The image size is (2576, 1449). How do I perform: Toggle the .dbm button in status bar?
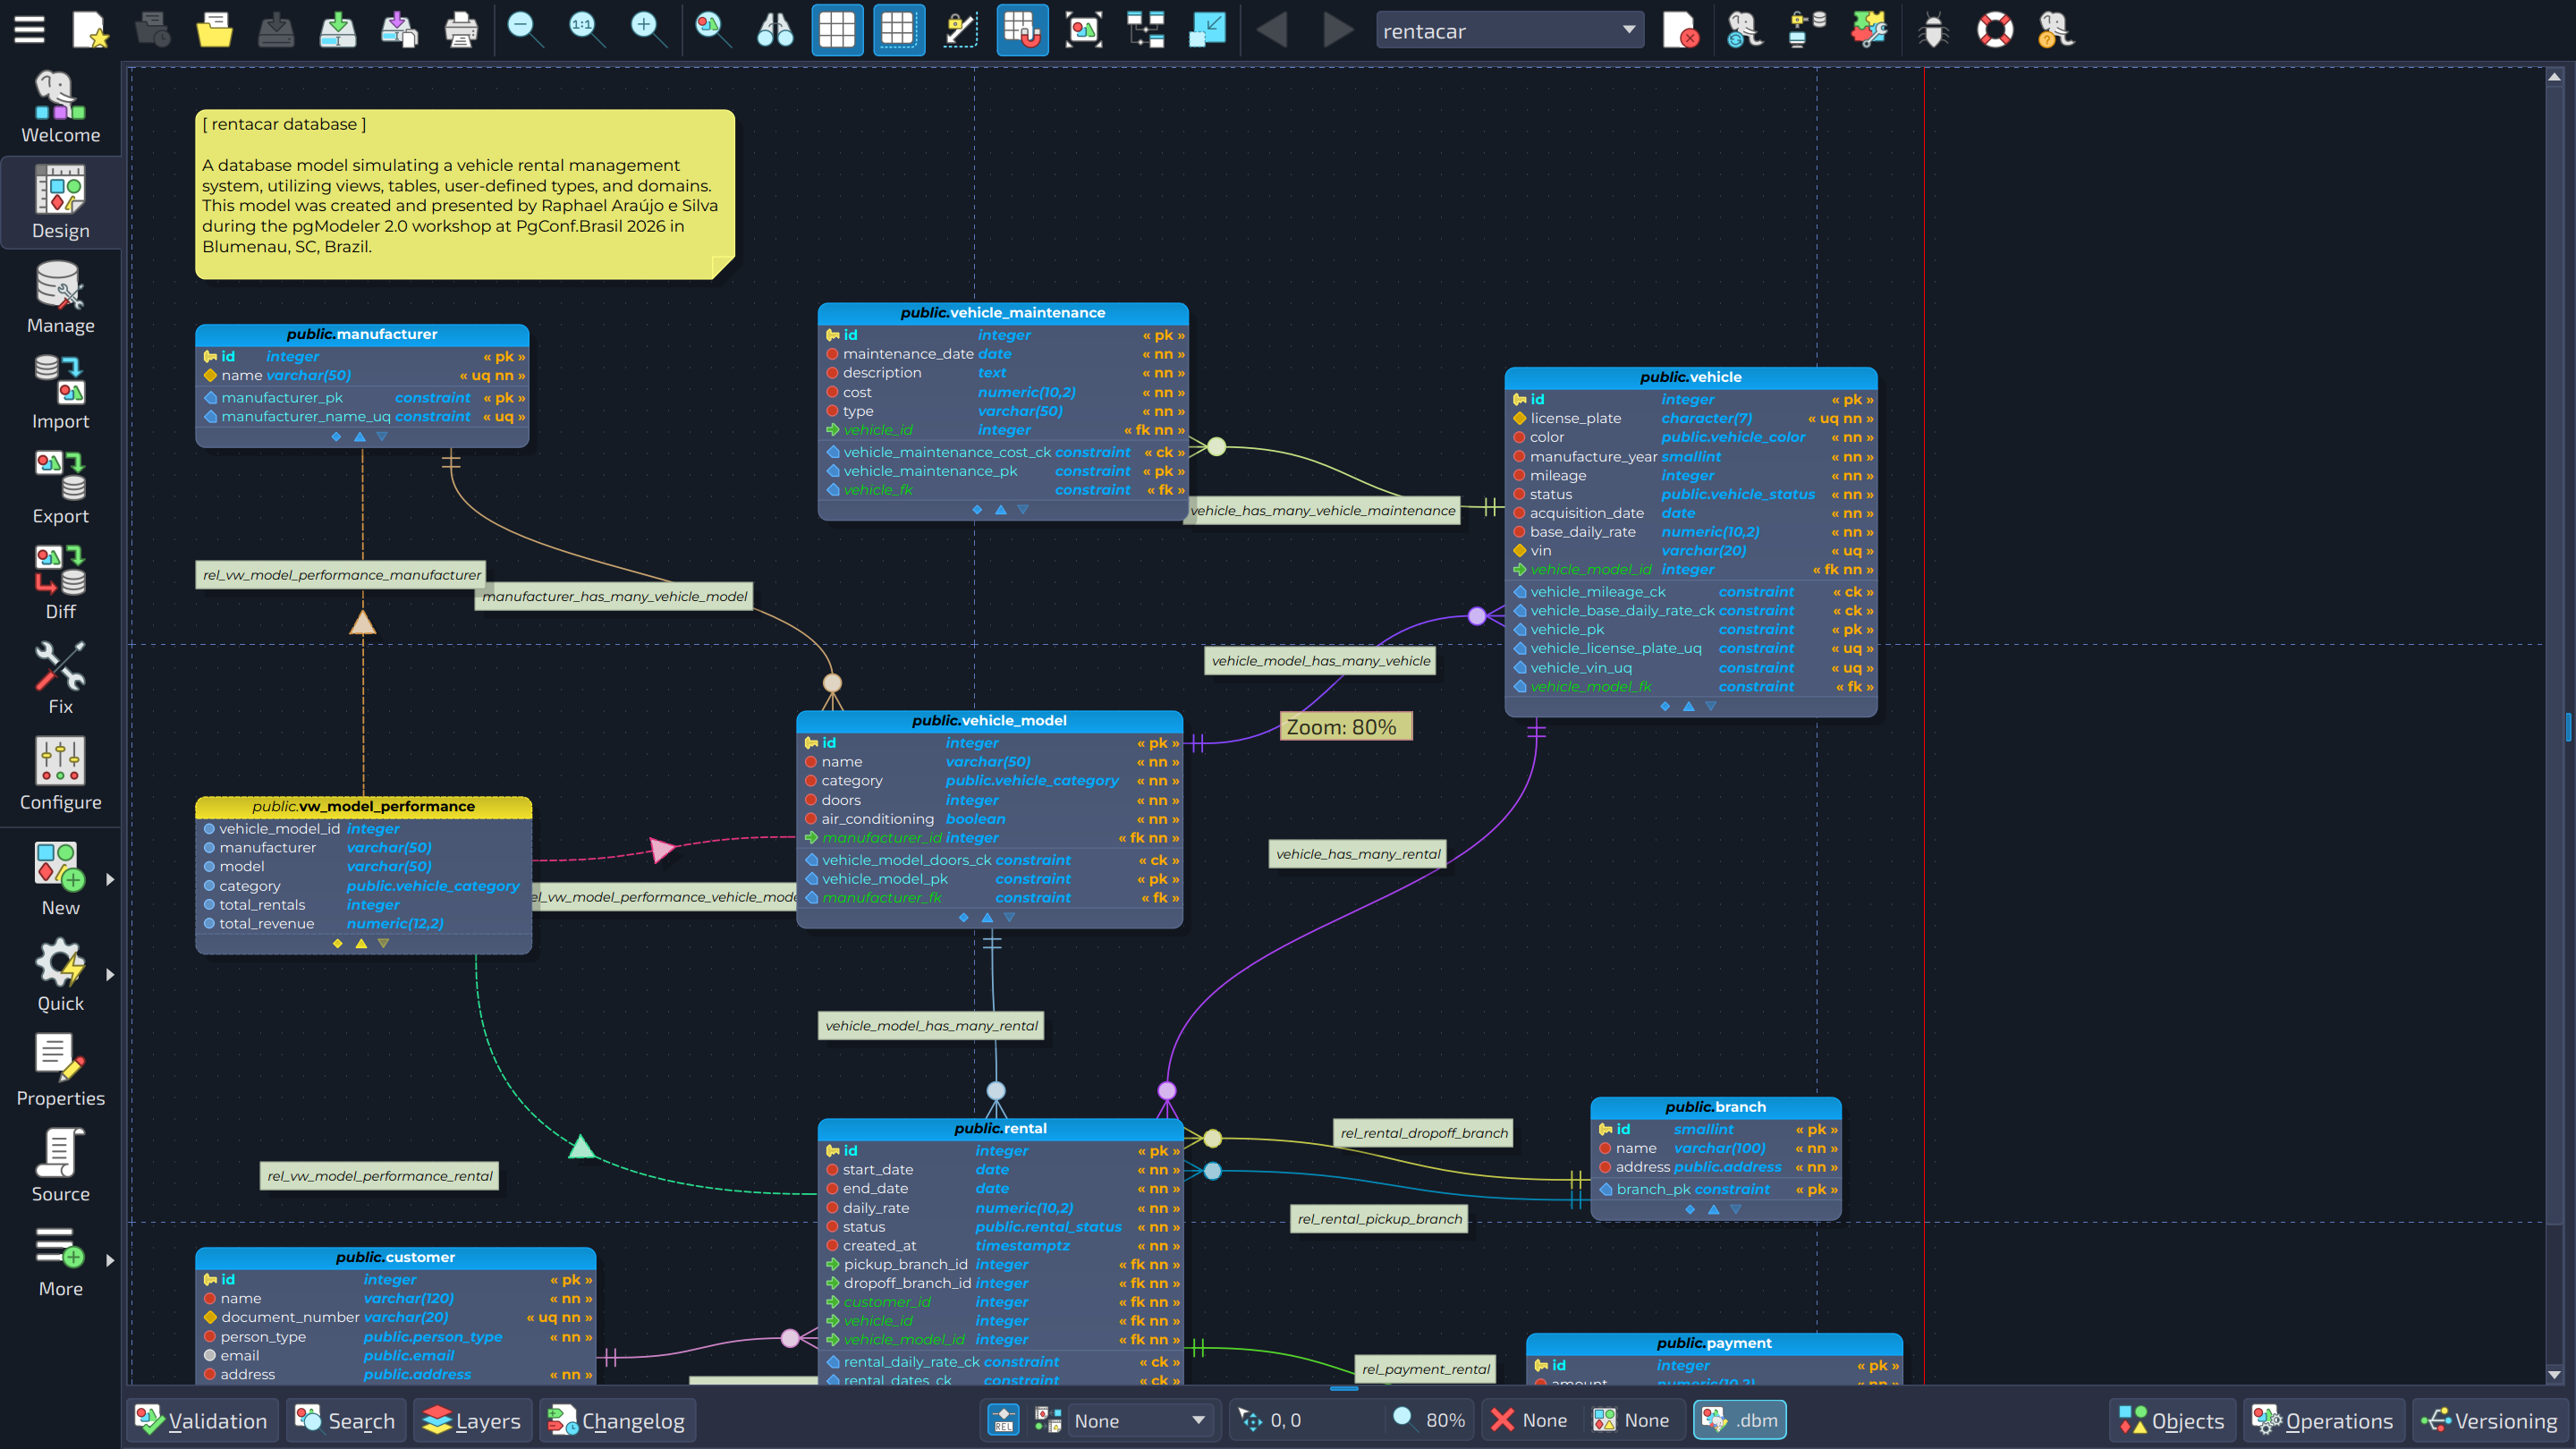(1740, 1420)
